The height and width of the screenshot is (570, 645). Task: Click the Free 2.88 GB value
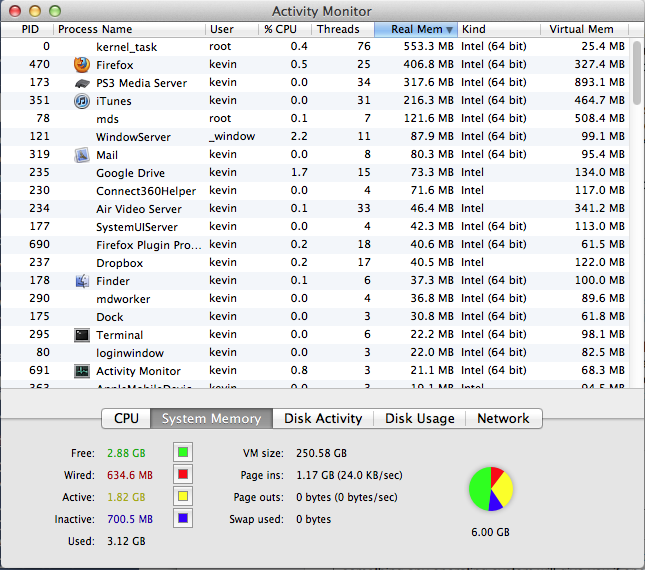point(126,453)
